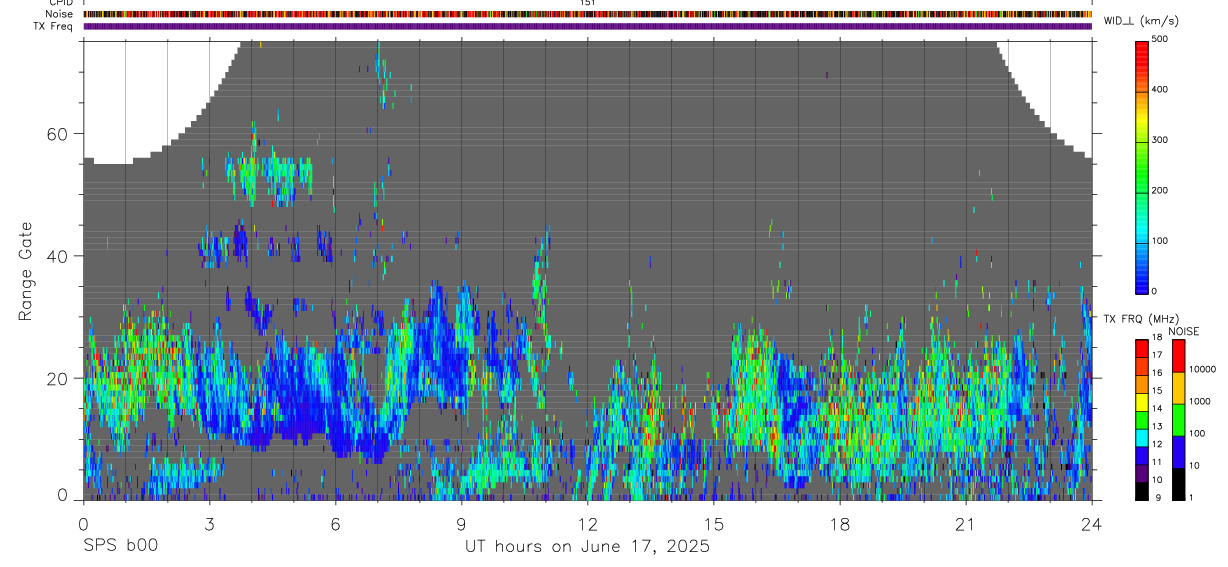Click the red top of the WID color bar
The width and height of the screenshot is (1228, 567).
click(x=1142, y=47)
